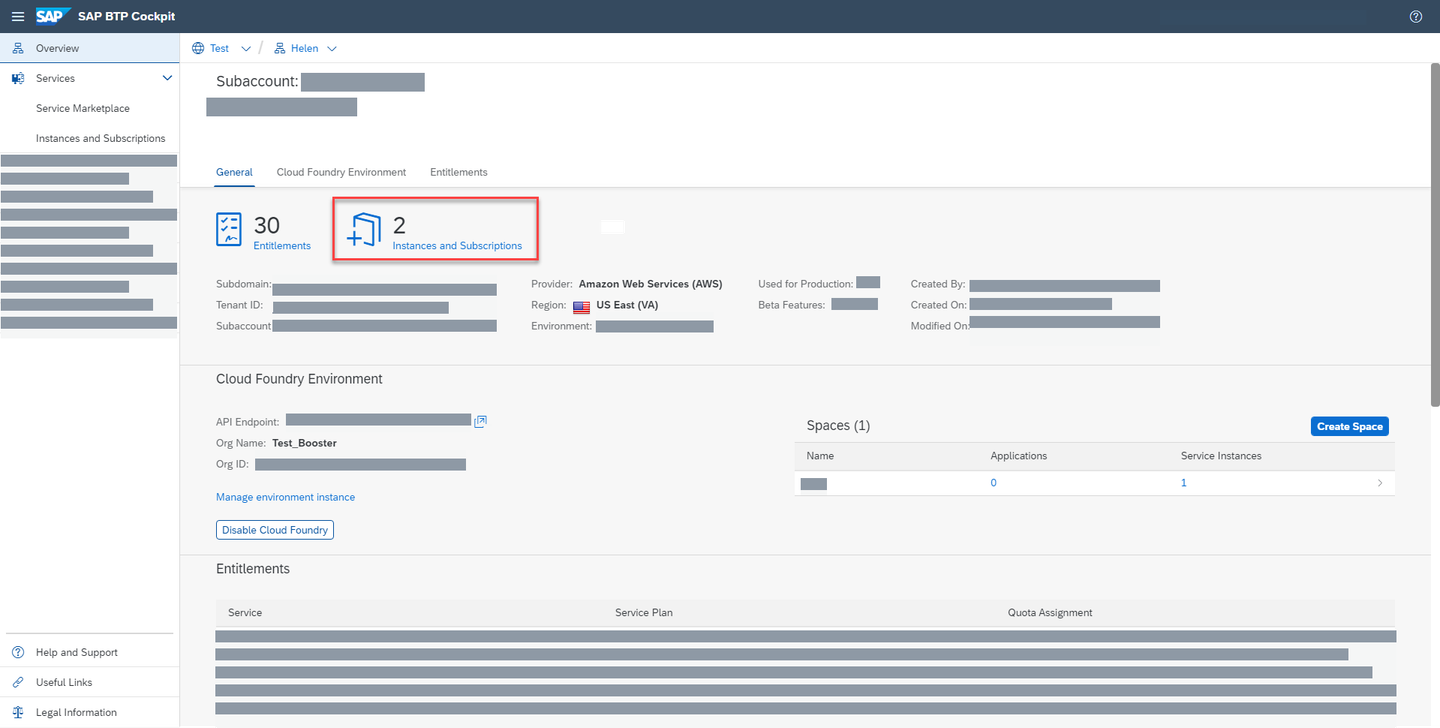Click the Disable Cloud Foundry button

pos(275,530)
